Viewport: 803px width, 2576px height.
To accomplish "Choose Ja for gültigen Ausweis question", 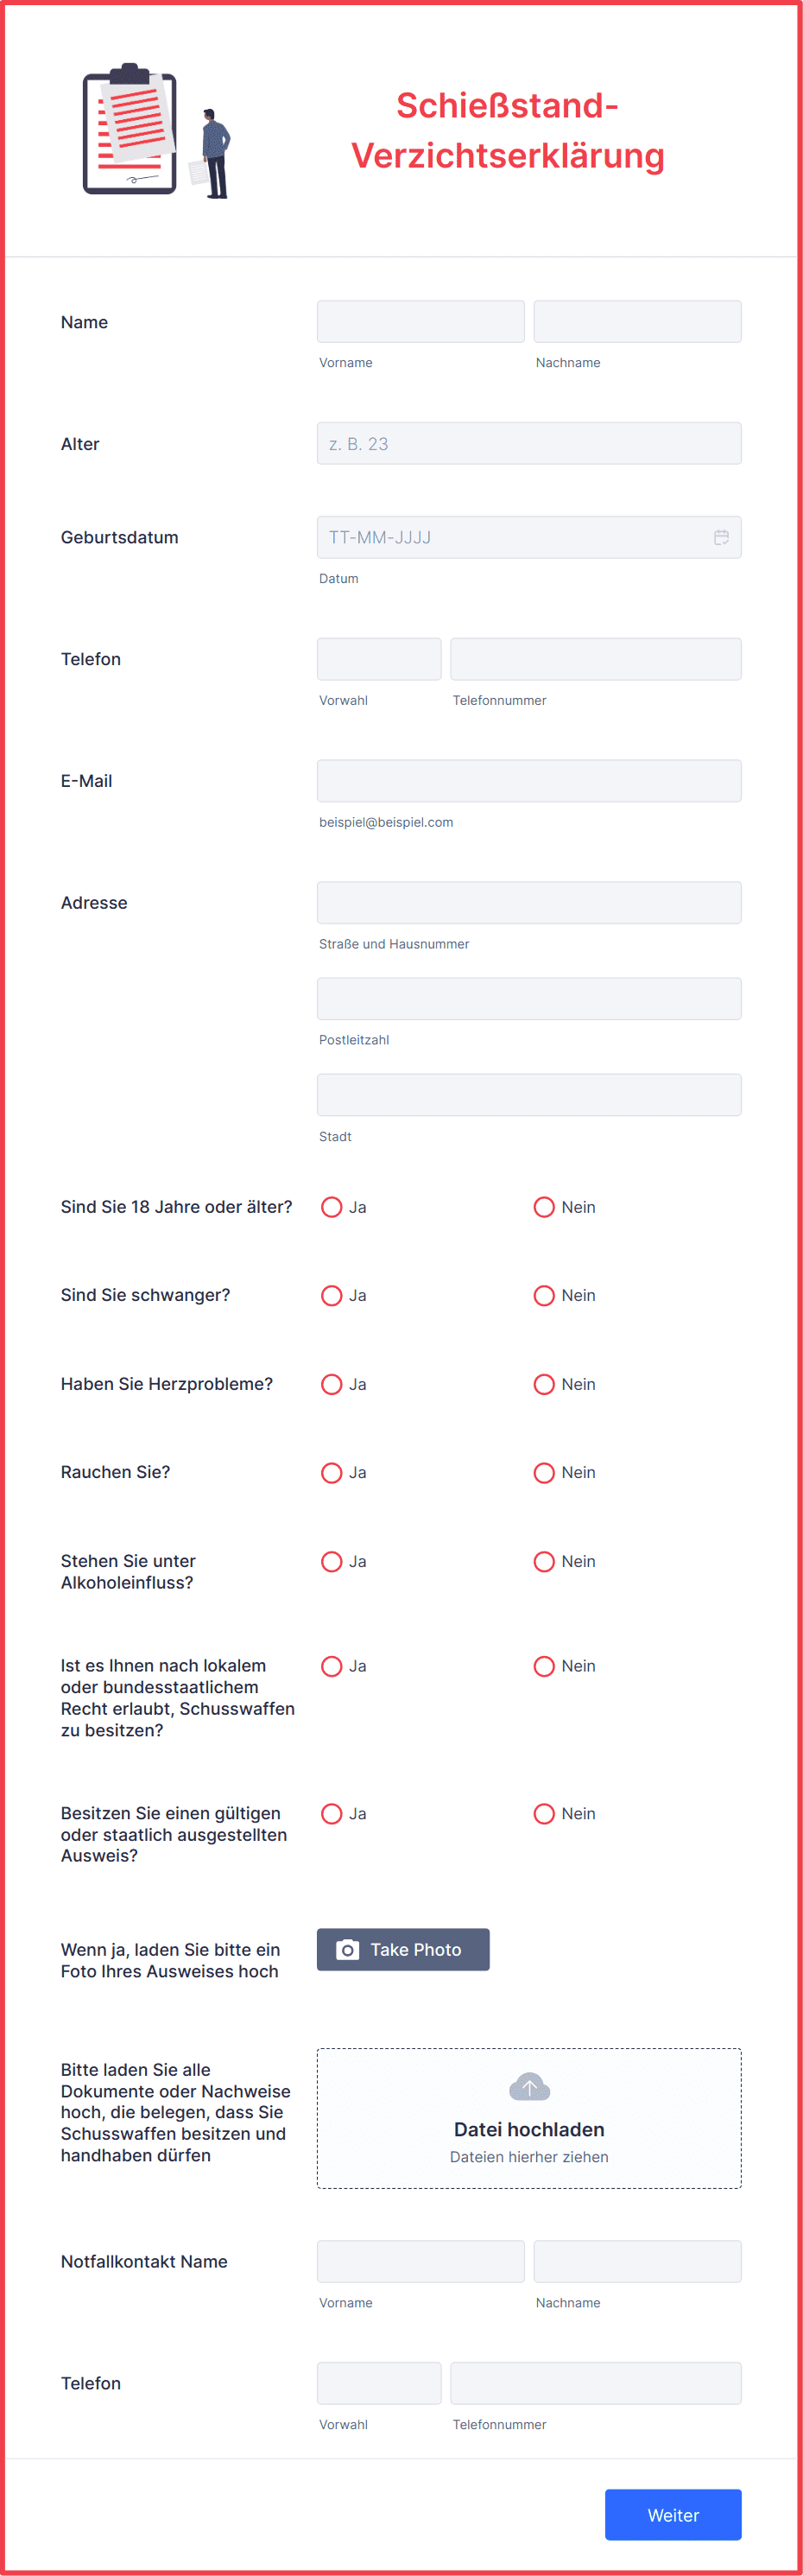I will (332, 1813).
